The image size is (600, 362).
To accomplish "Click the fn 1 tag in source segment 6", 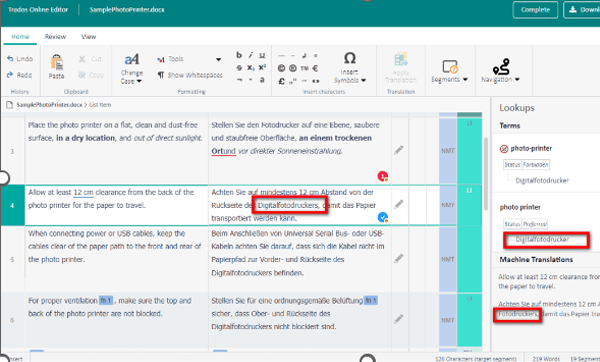I will (x=106, y=300).
